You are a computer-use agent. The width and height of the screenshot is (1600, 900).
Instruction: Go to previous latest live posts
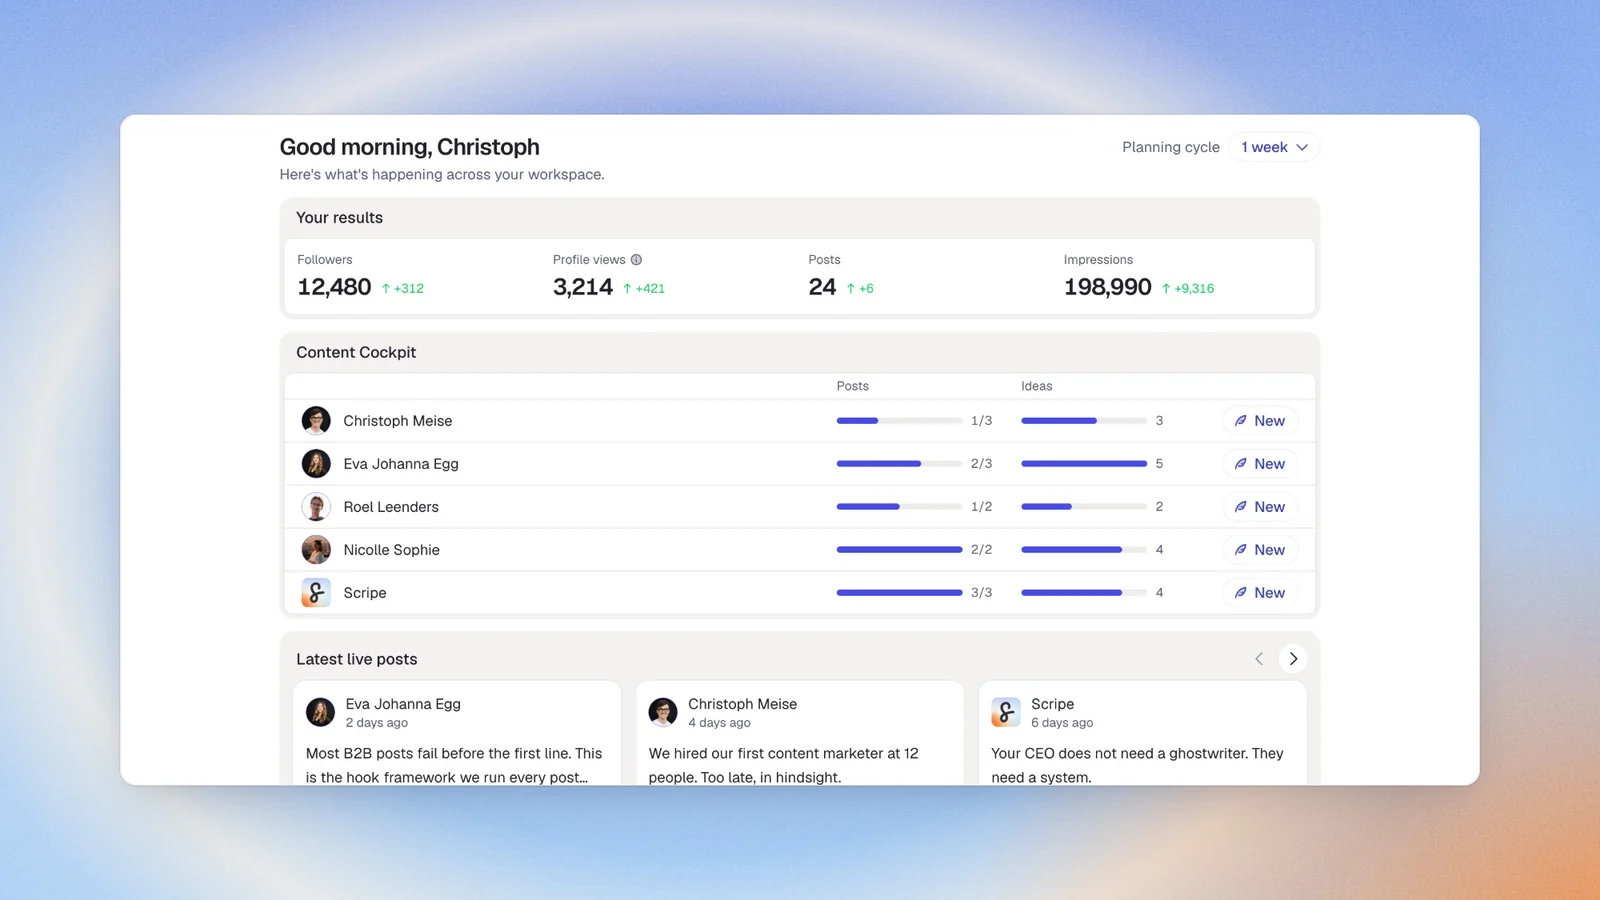click(1259, 659)
